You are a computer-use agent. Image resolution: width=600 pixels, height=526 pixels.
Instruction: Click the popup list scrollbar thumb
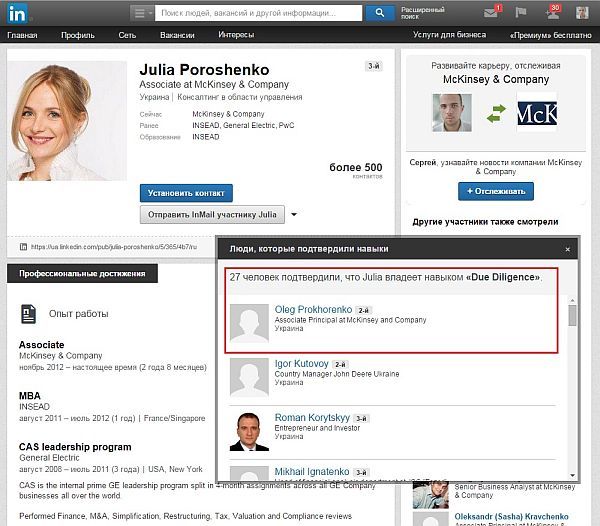click(x=572, y=317)
